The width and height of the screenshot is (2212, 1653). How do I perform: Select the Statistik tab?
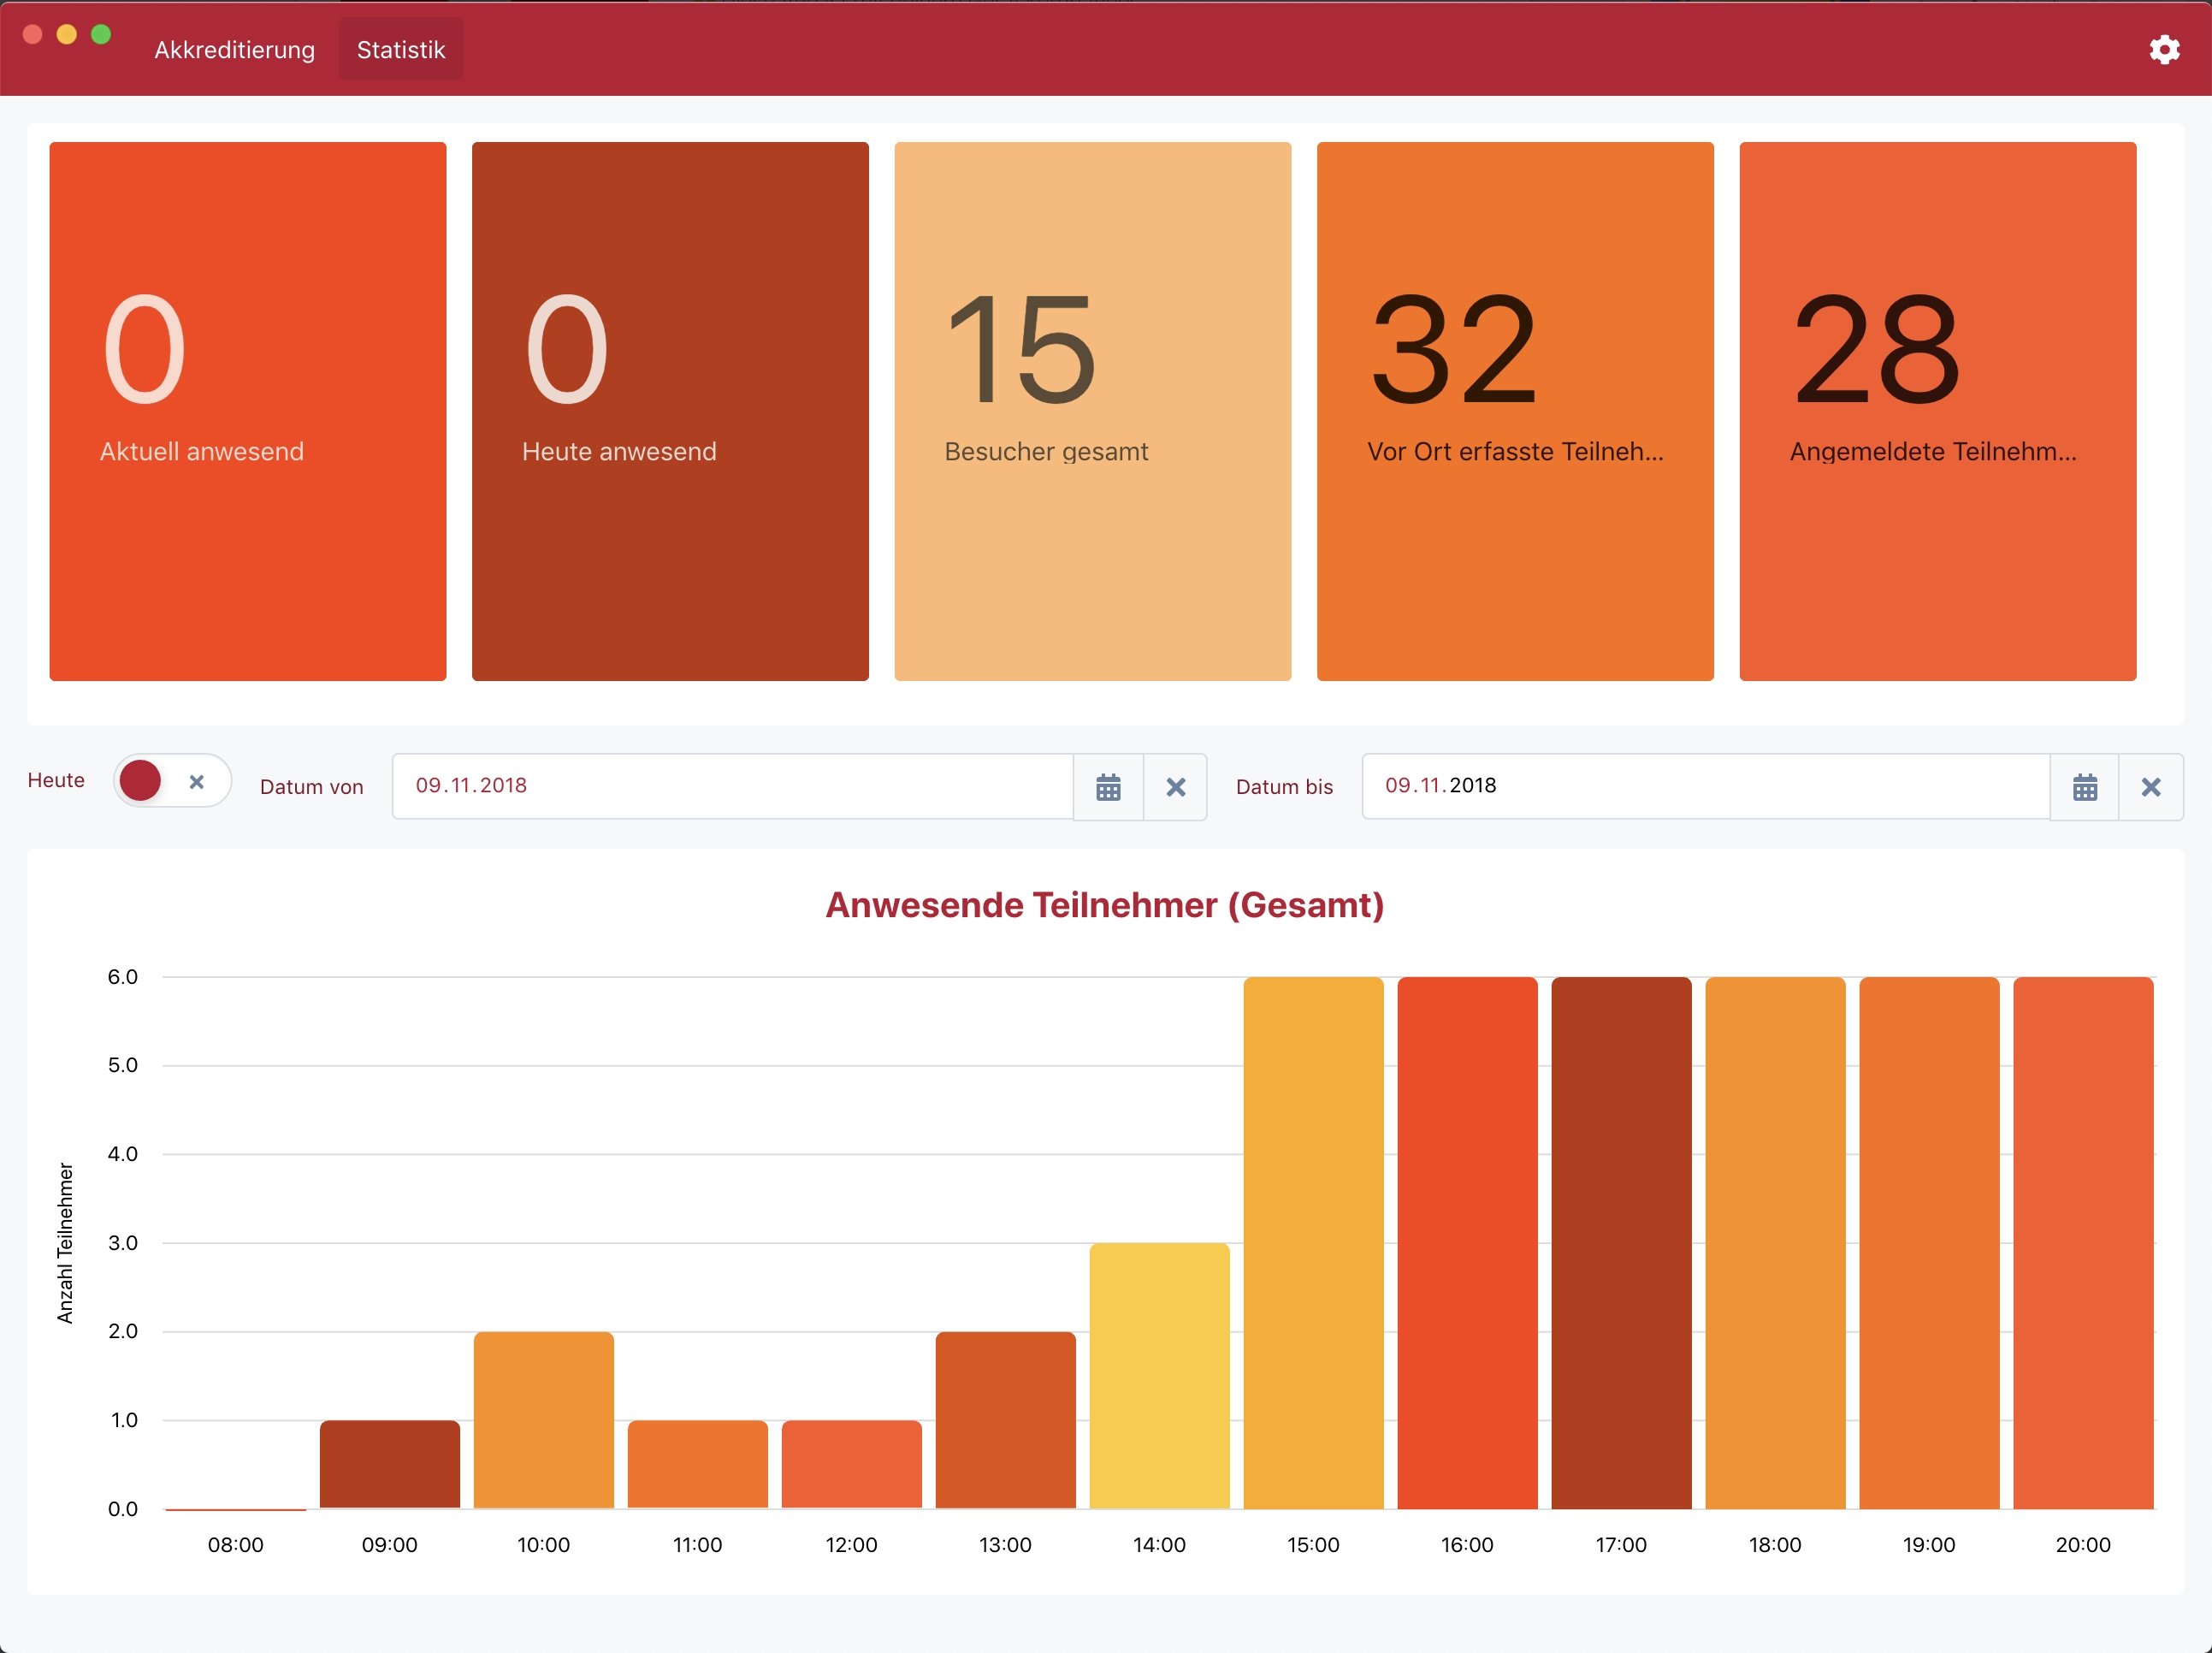400,50
